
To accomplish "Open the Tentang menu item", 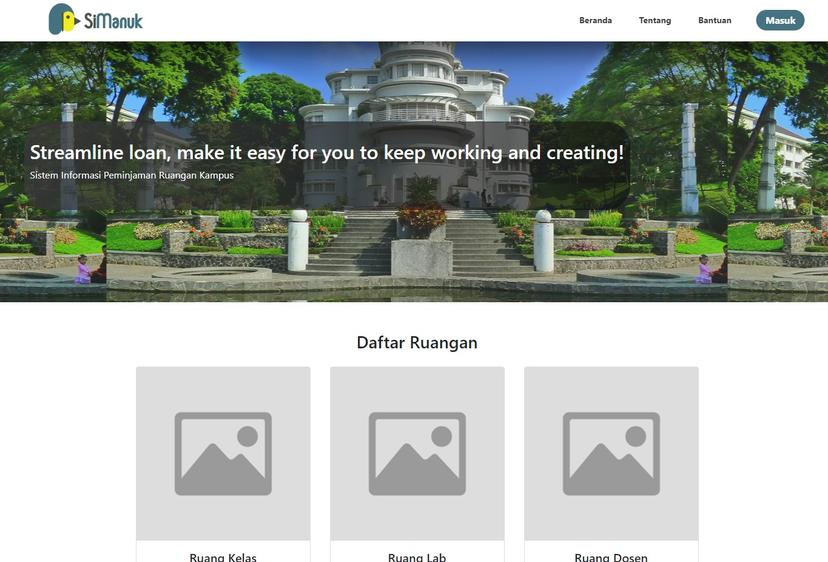I will coord(655,20).
